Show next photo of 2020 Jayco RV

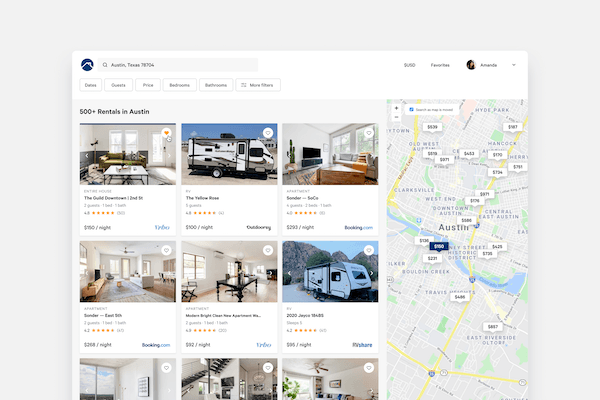tap(371, 271)
